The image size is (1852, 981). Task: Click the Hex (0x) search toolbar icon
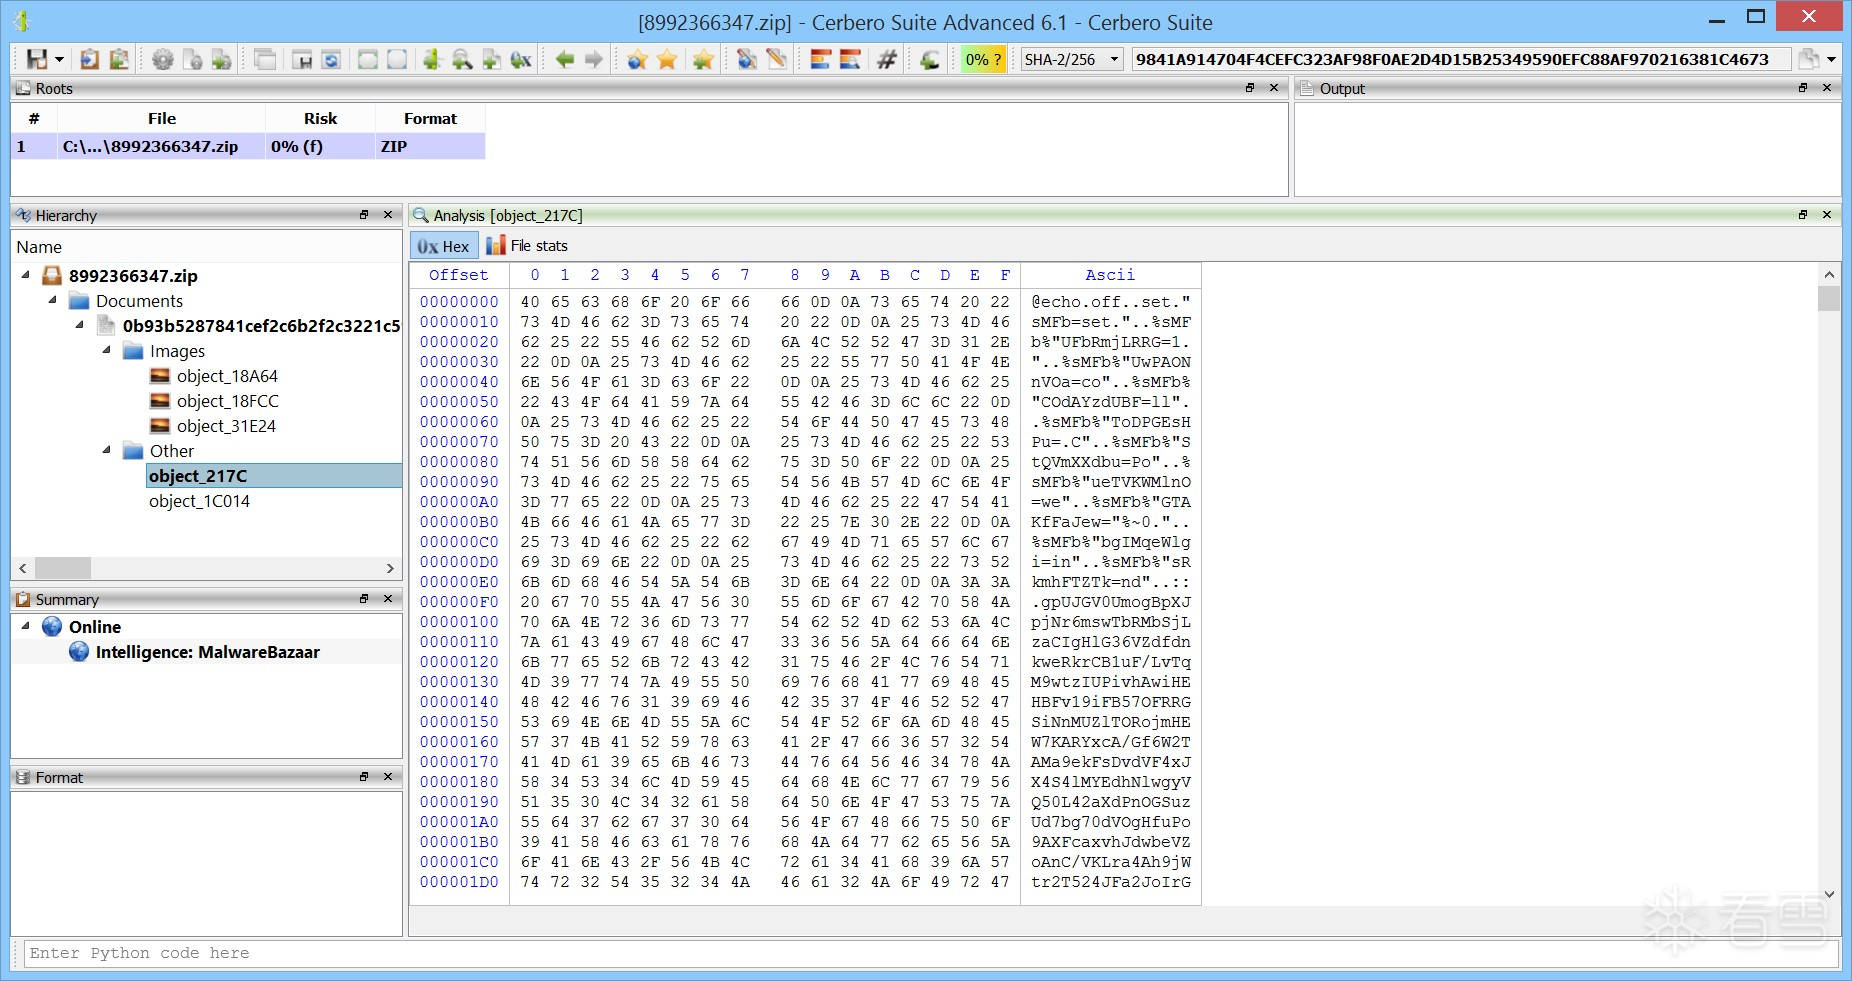coord(521,60)
